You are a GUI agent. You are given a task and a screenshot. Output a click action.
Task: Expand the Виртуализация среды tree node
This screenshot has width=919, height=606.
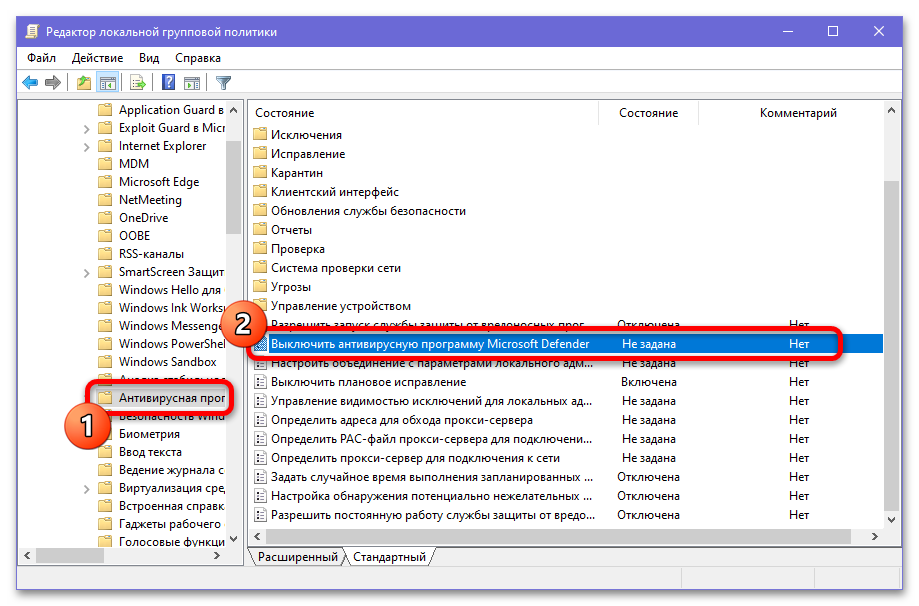[x=86, y=489]
